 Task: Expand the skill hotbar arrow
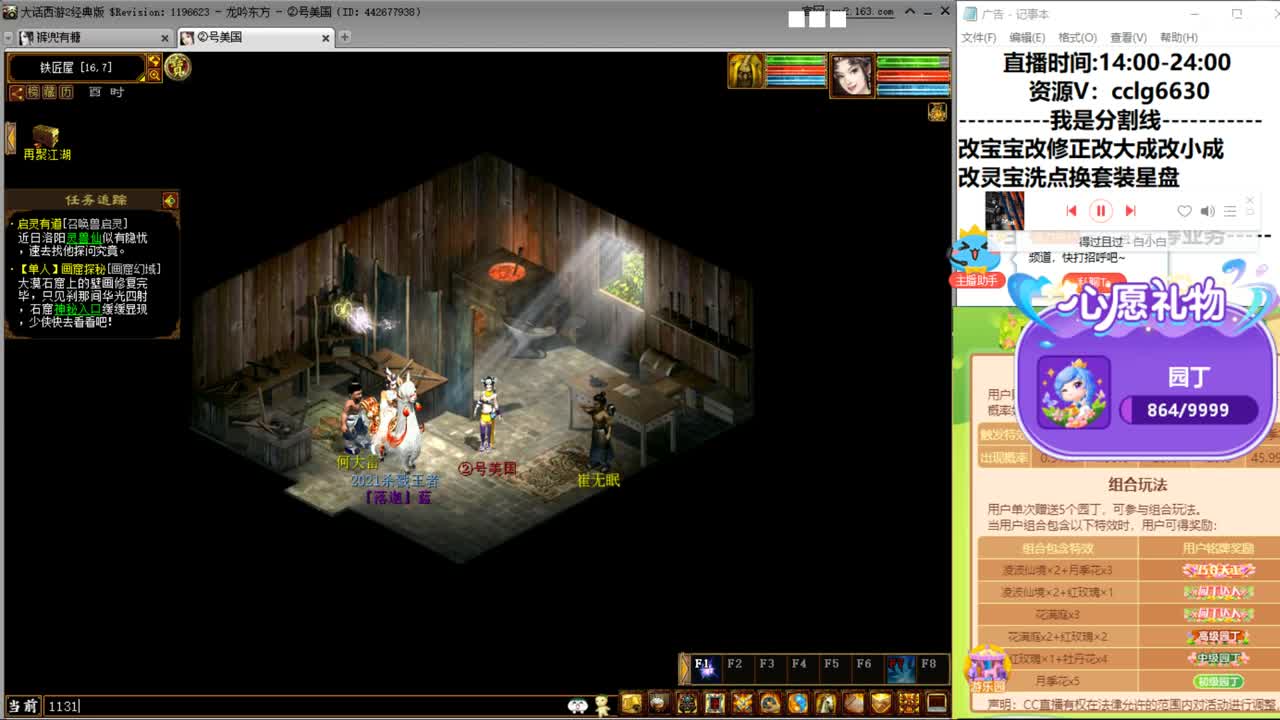tap(684, 668)
